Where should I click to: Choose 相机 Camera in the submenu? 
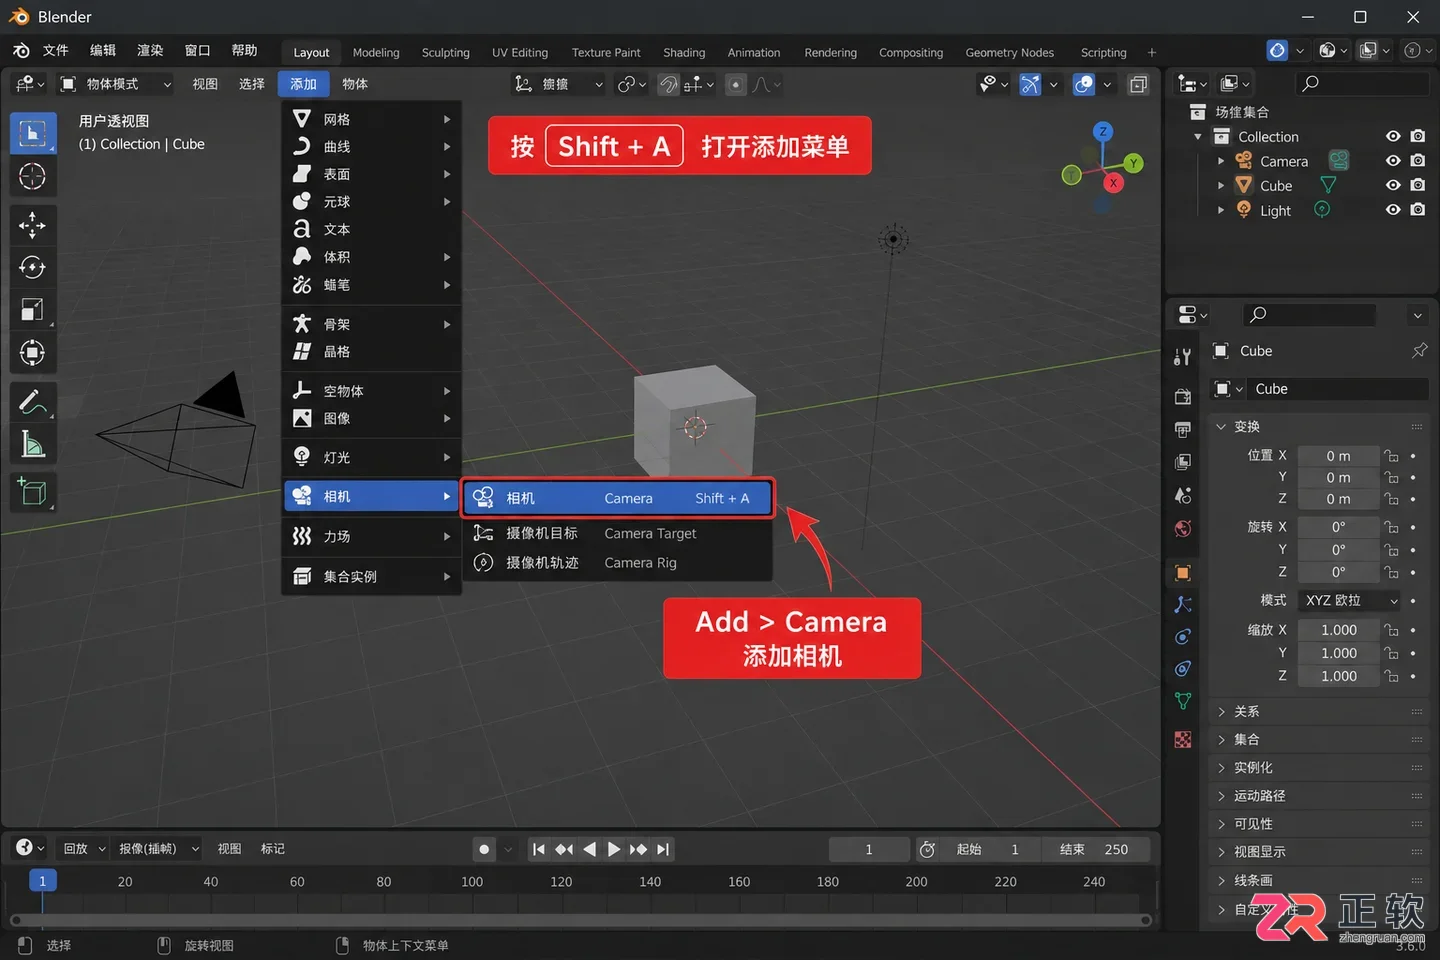pyautogui.click(x=617, y=498)
